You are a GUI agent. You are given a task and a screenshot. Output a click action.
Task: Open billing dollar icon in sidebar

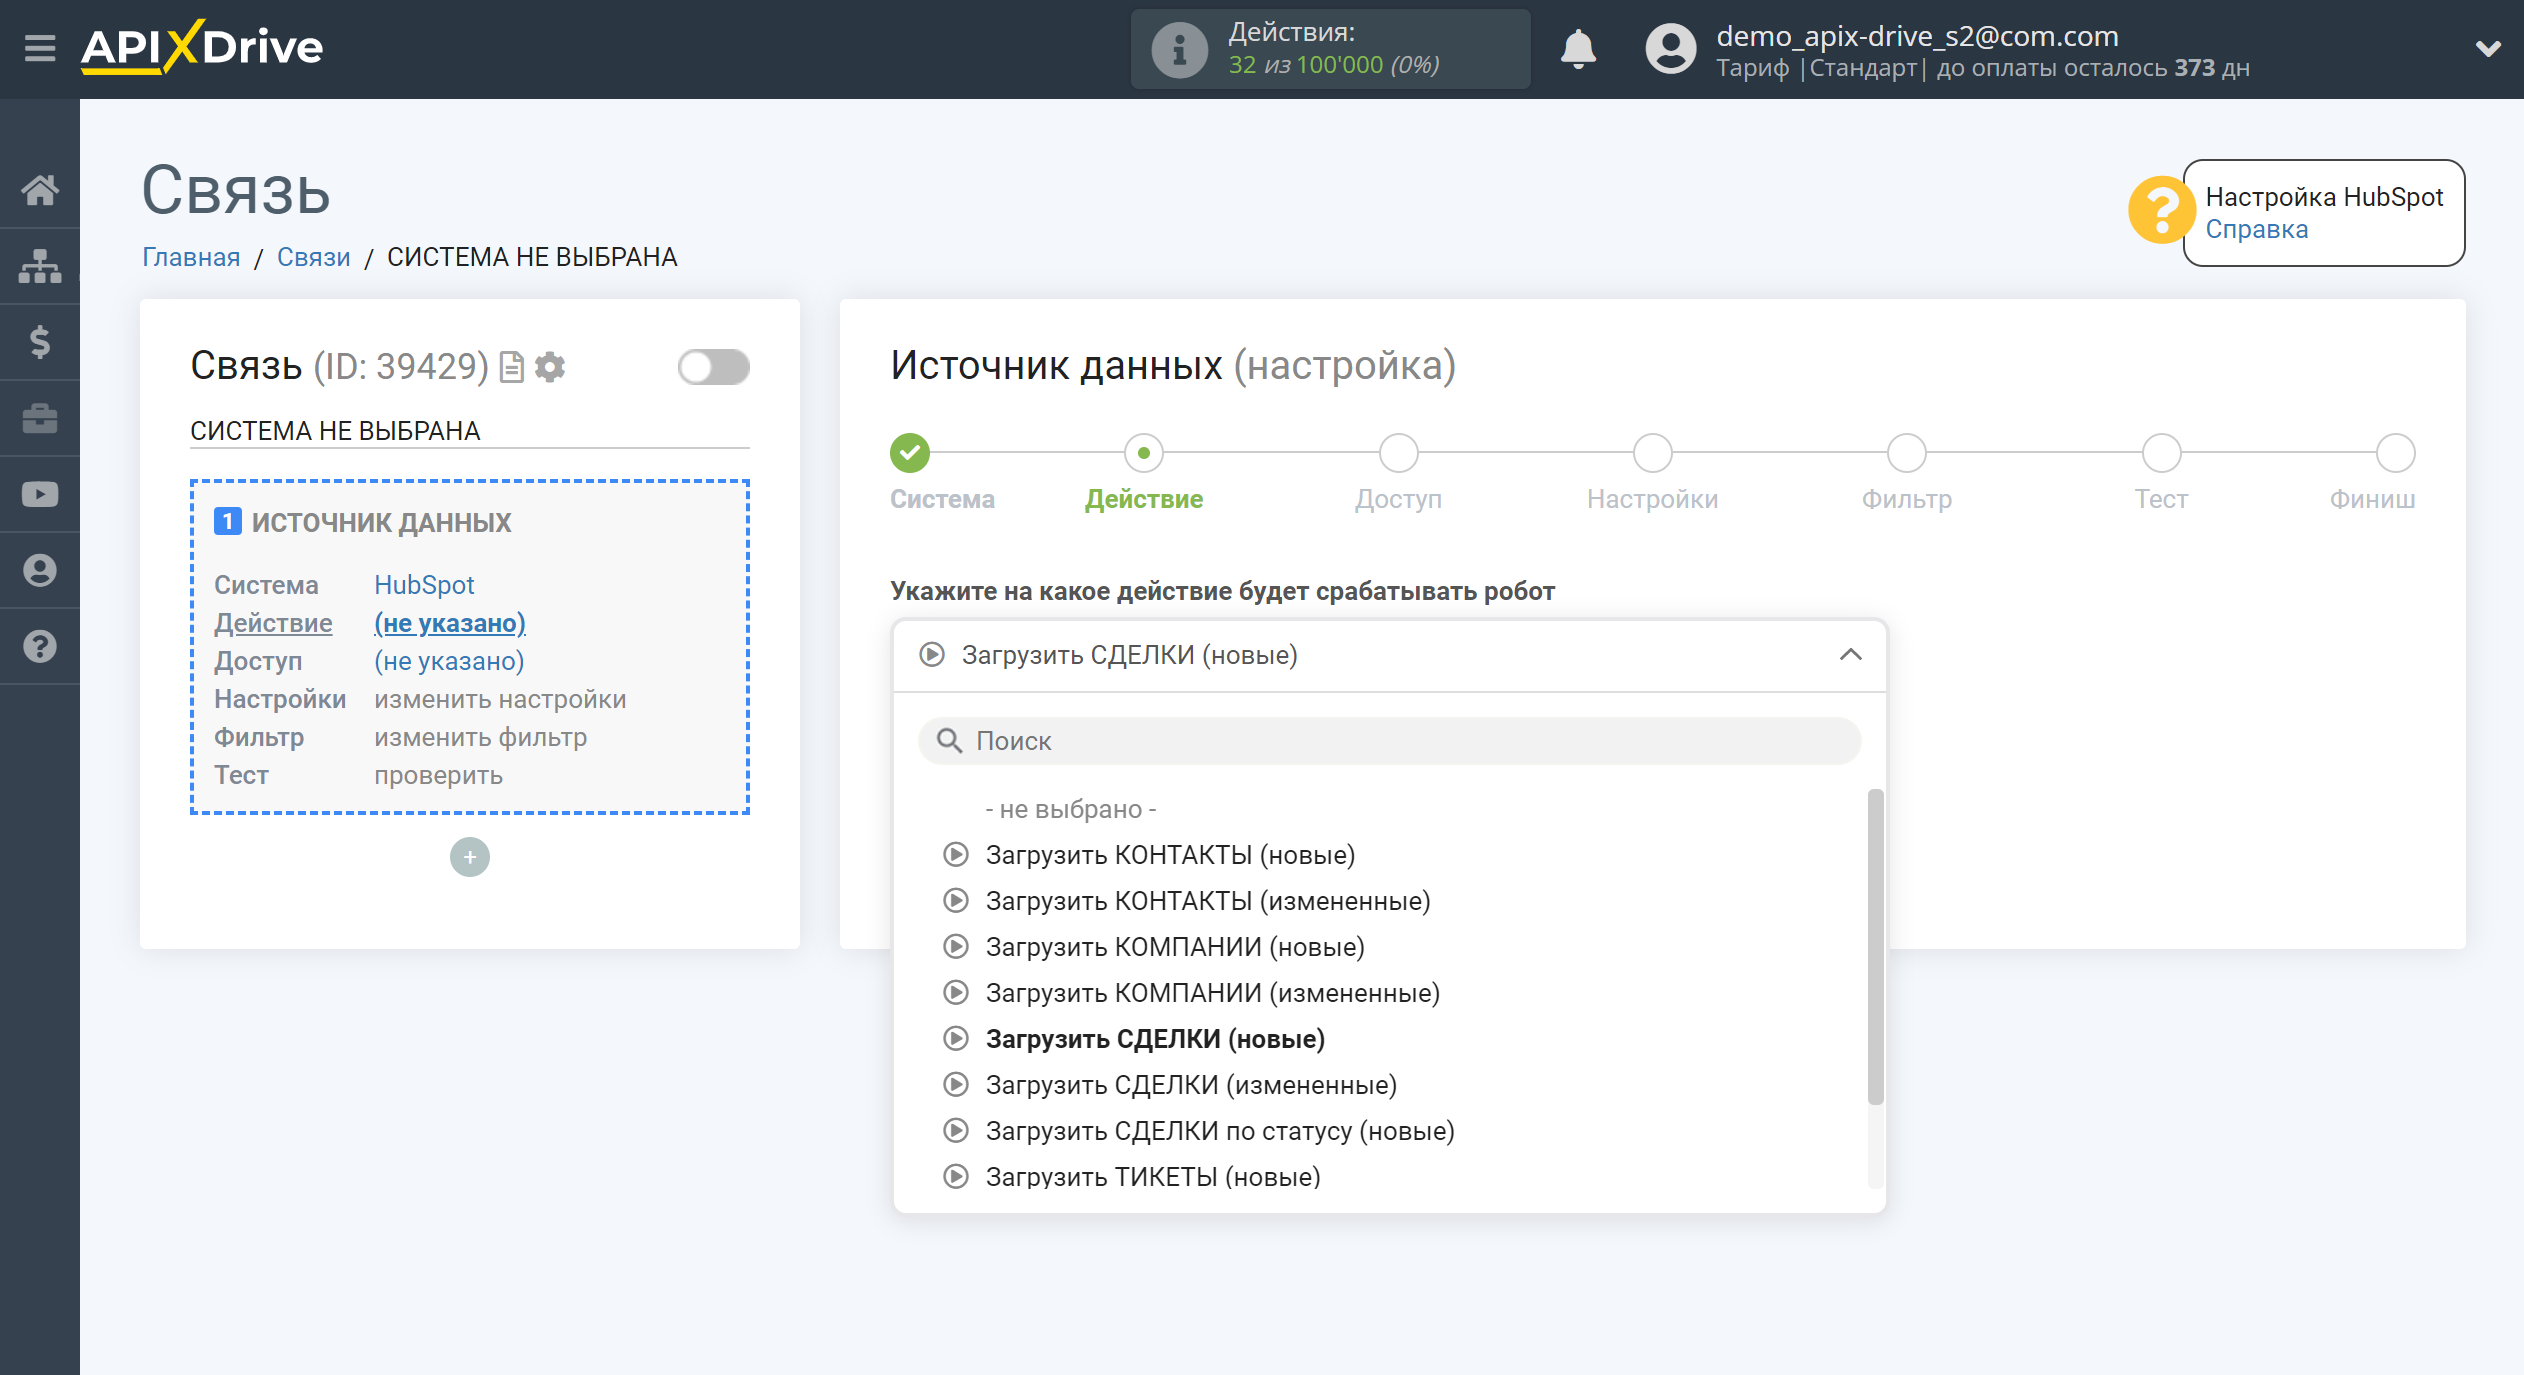click(40, 342)
